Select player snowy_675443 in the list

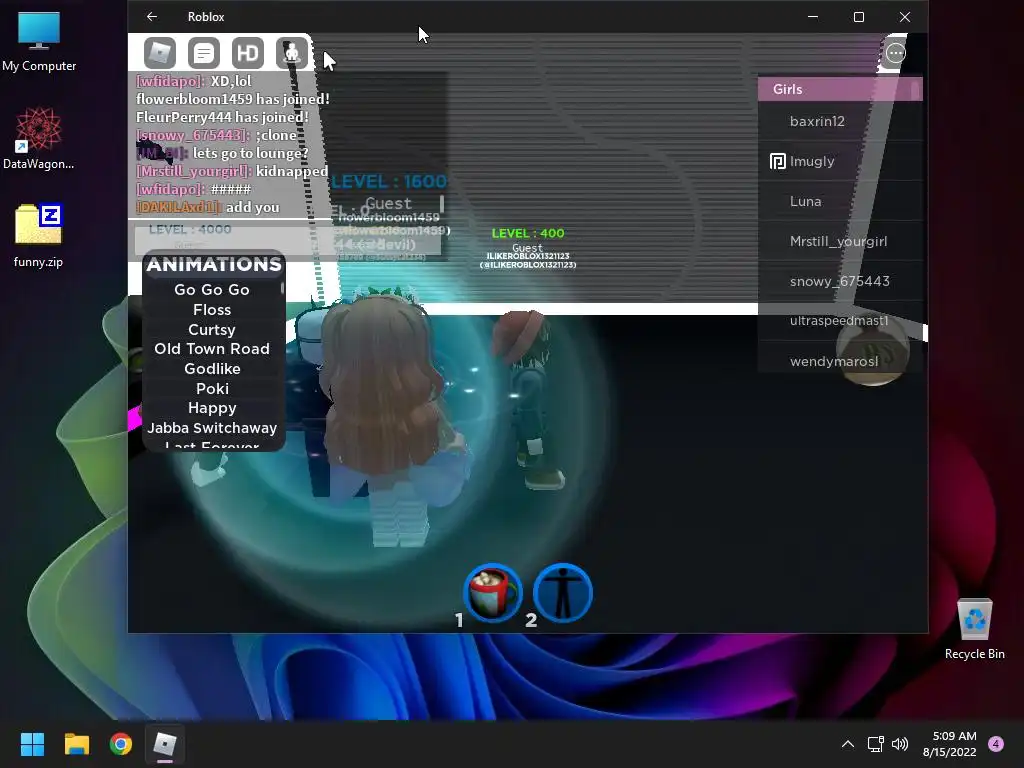840,281
